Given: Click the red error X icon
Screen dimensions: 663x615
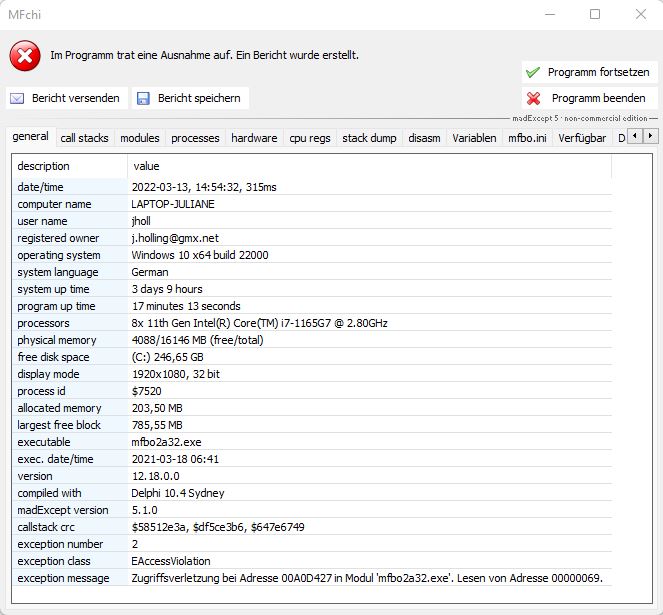Looking at the screenshot, I should coord(25,56).
